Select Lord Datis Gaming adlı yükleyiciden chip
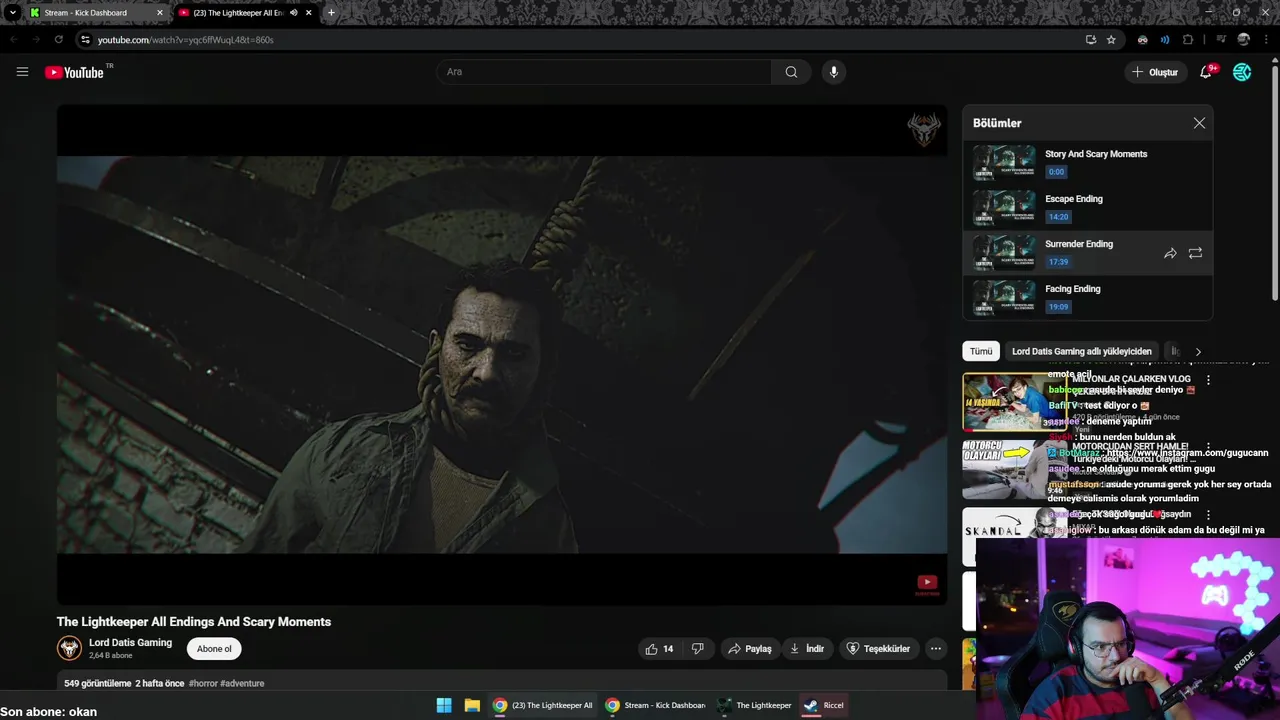The height and width of the screenshot is (720, 1280). point(1082,351)
